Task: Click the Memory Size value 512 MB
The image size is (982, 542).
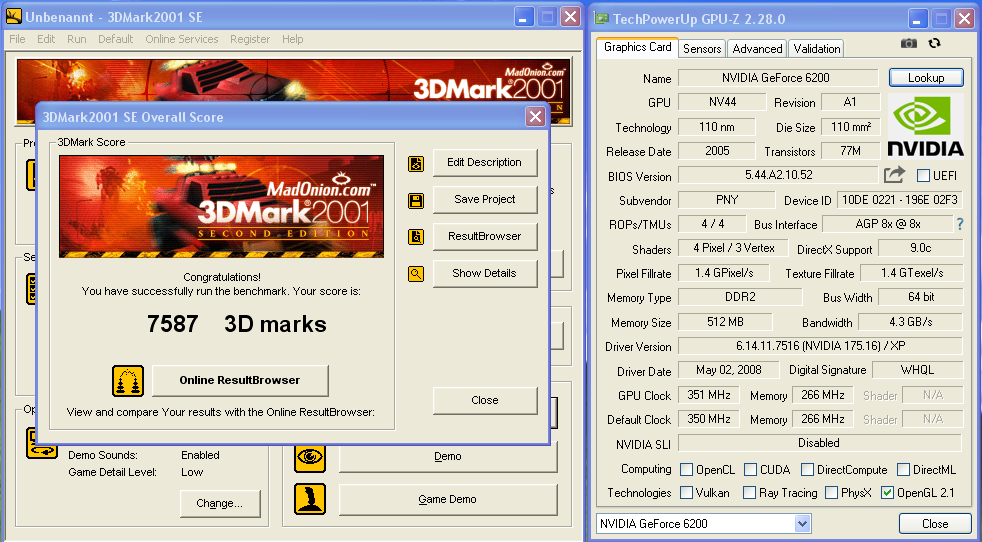Action: 725,322
